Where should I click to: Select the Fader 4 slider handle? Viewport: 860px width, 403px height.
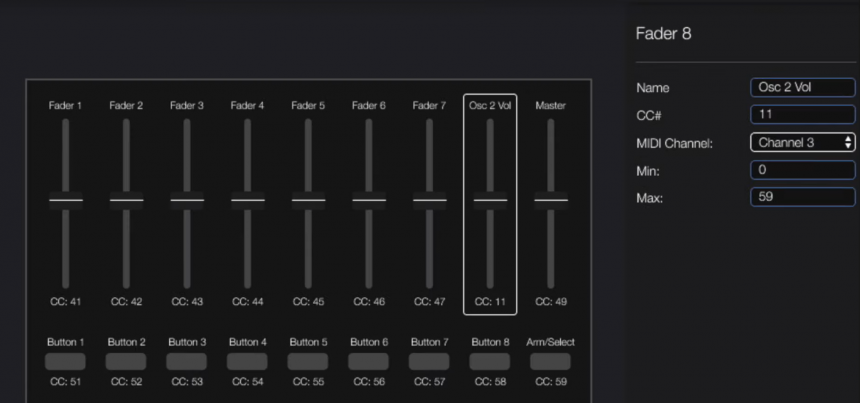point(248,200)
